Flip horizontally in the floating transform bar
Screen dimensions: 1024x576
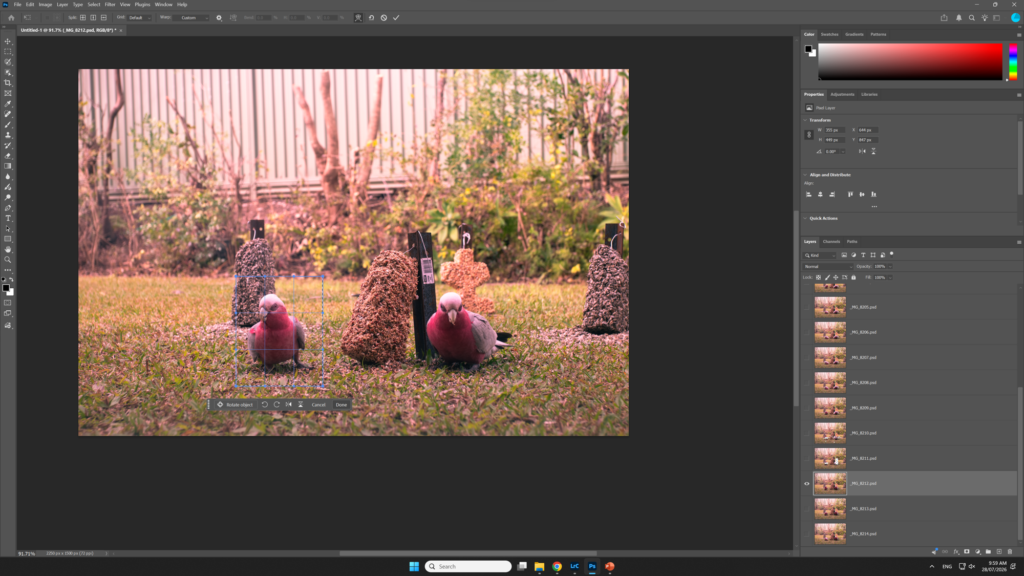pos(289,404)
